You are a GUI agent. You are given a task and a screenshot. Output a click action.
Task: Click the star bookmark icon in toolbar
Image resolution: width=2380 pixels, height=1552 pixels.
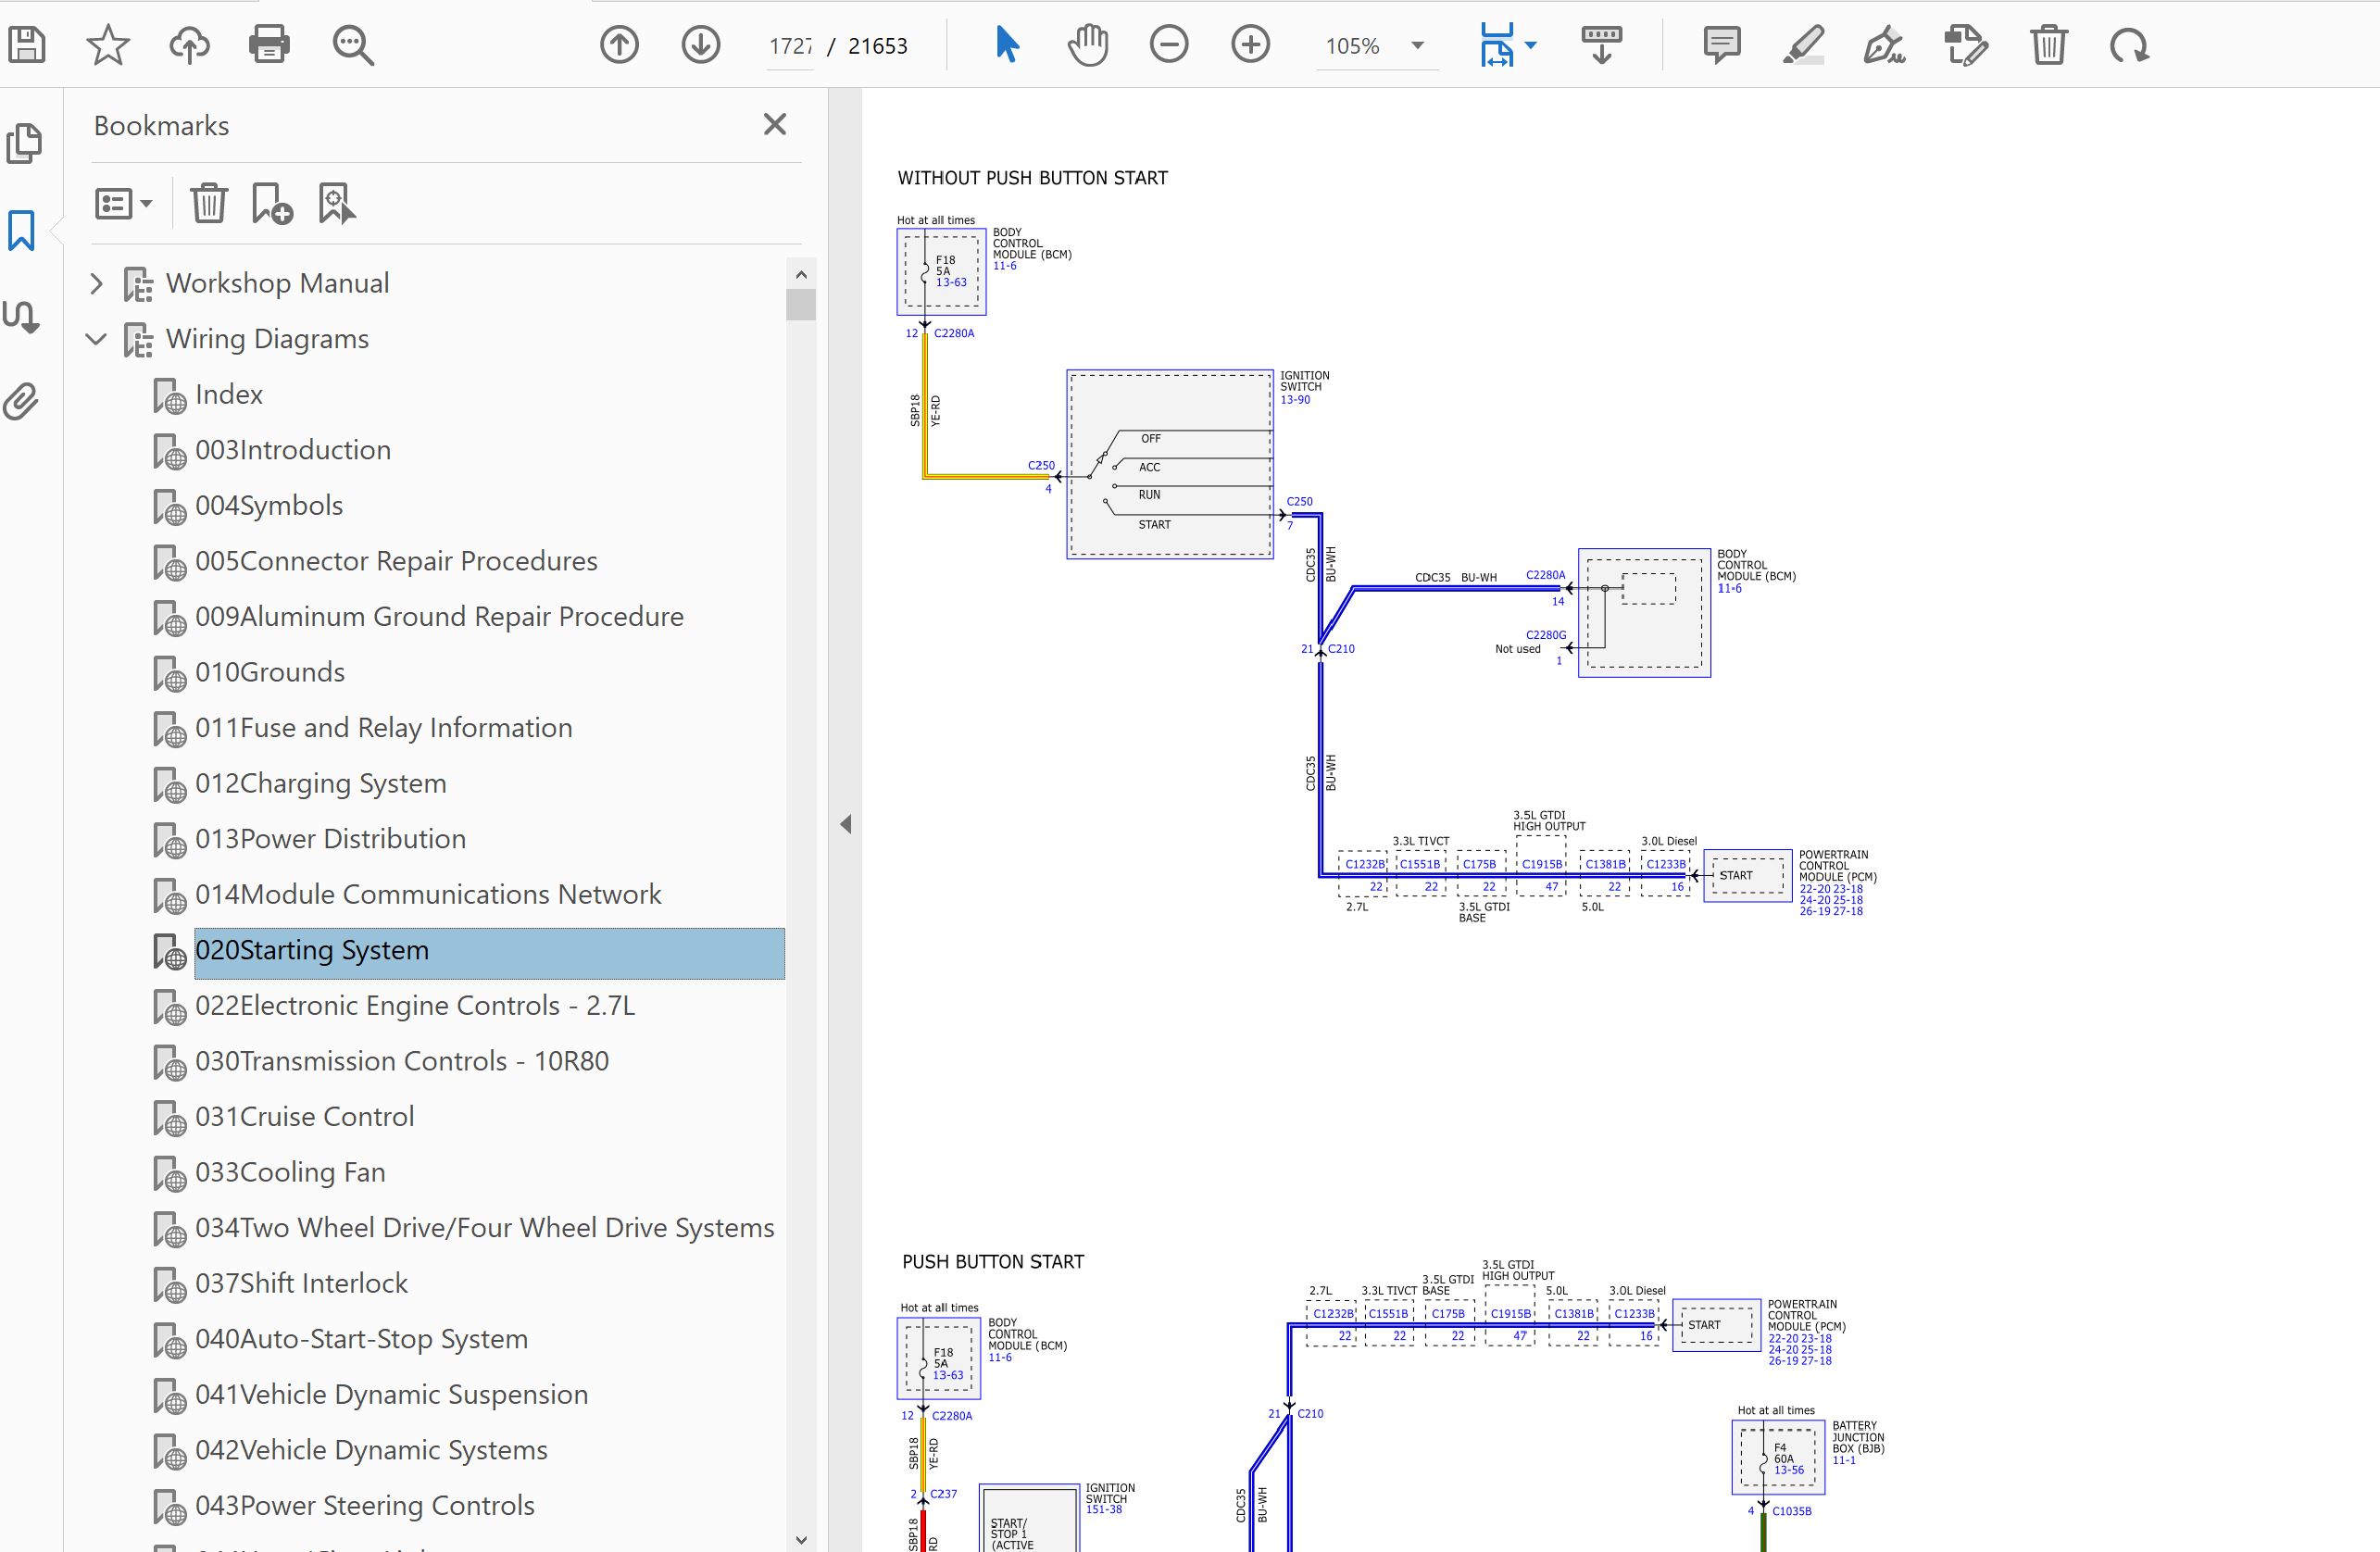[108, 45]
